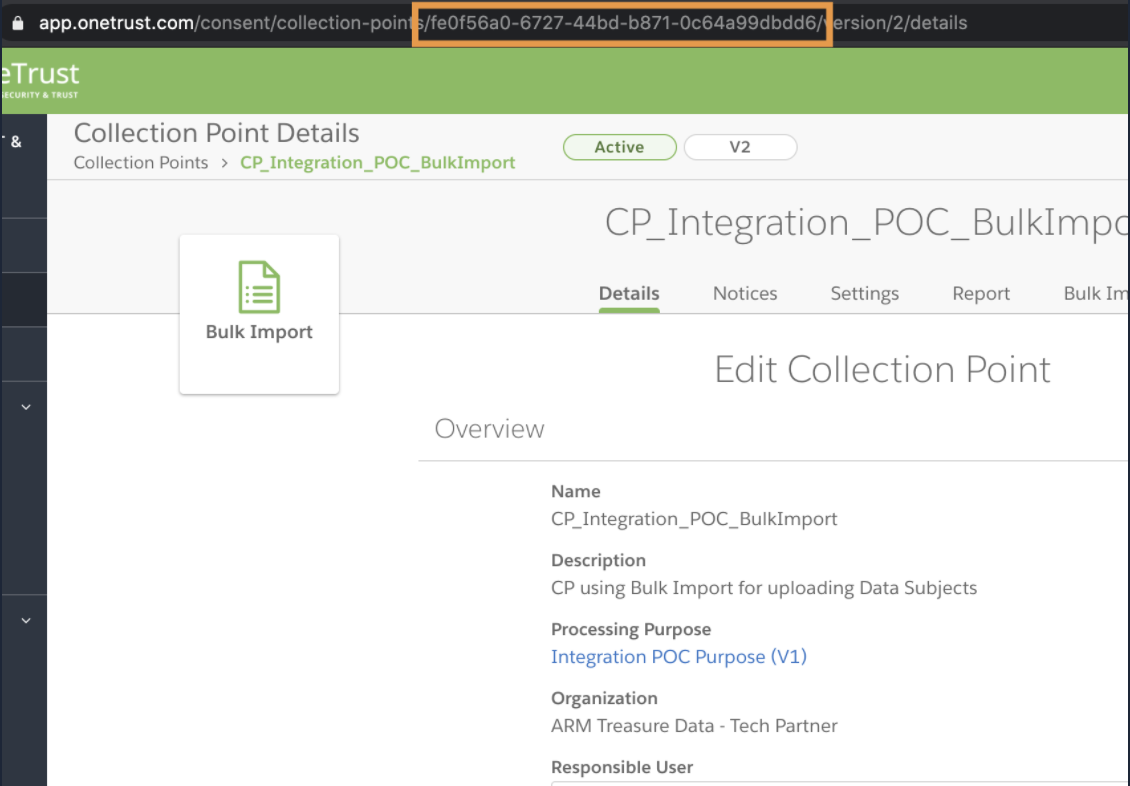Go to the Settings tab

[864, 293]
